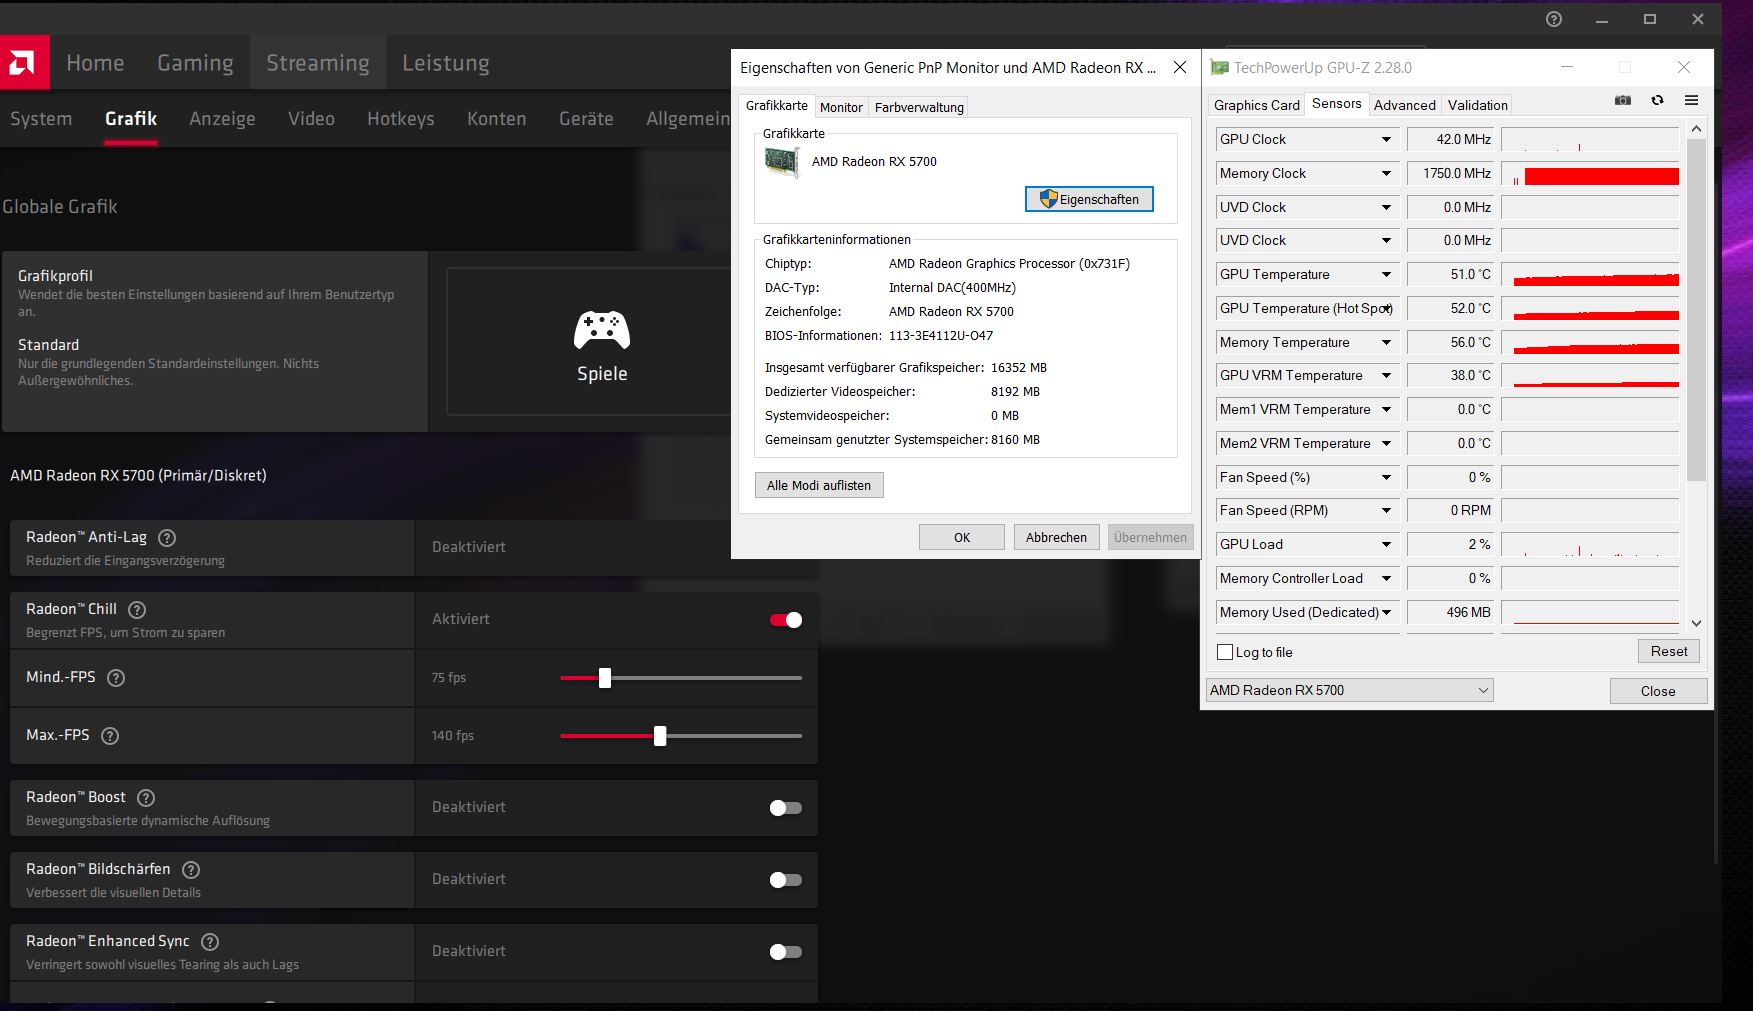Enable the Radeon Bildschärfen toggle
Screen dimensions: 1753x1011
[786, 880]
